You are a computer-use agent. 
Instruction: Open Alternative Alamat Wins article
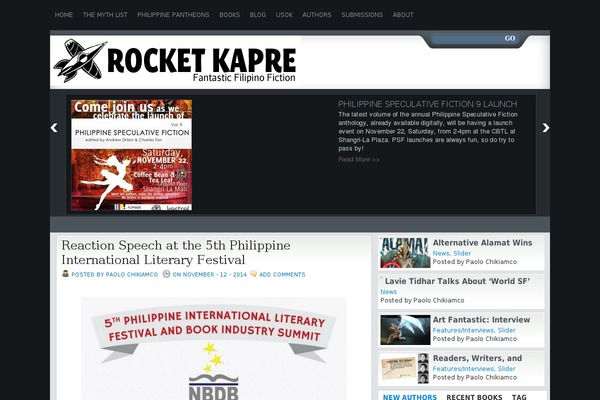point(482,243)
